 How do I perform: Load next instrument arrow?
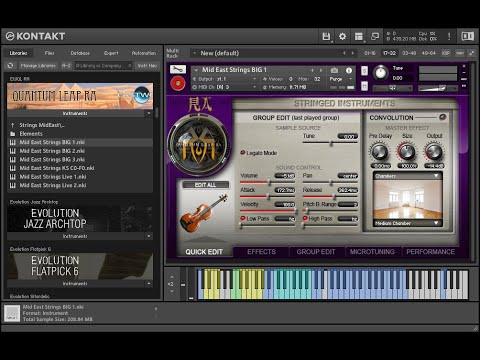point(321,70)
